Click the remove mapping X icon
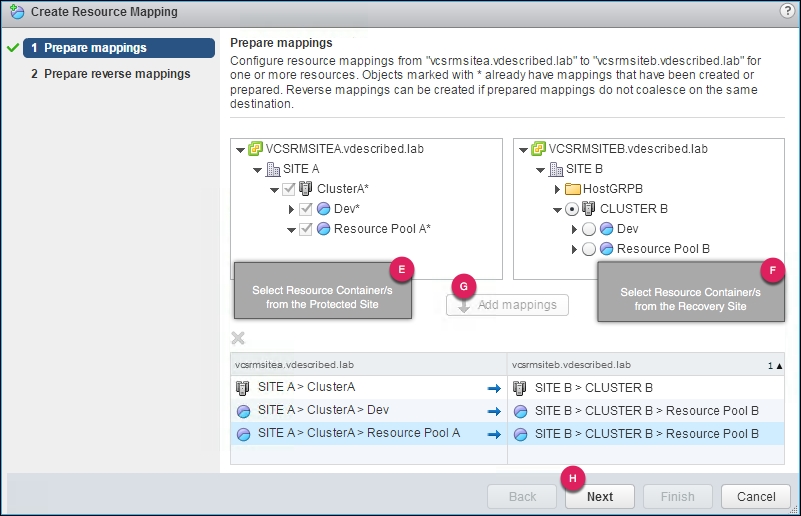Viewport: 801px width, 516px height. [x=238, y=338]
